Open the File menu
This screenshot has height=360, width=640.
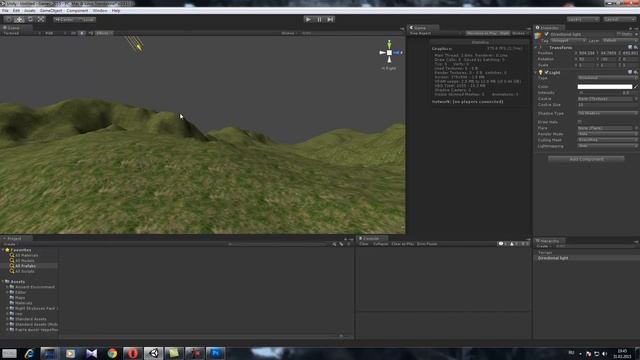point(5,11)
